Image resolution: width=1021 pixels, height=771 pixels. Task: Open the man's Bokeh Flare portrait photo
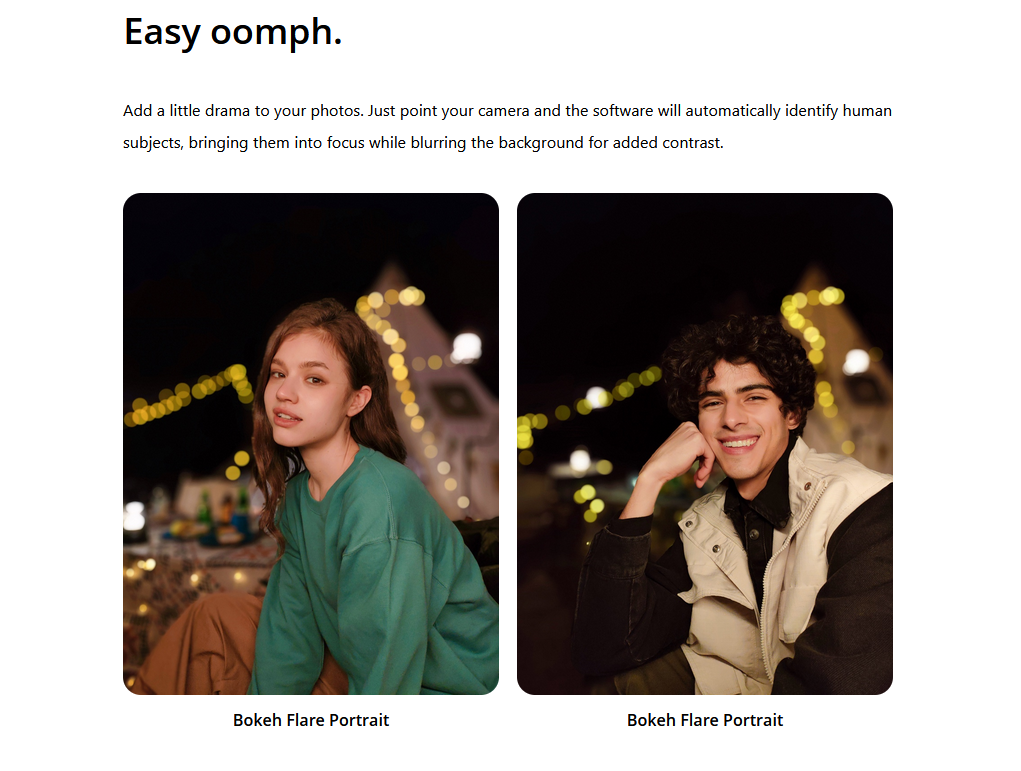click(x=705, y=443)
